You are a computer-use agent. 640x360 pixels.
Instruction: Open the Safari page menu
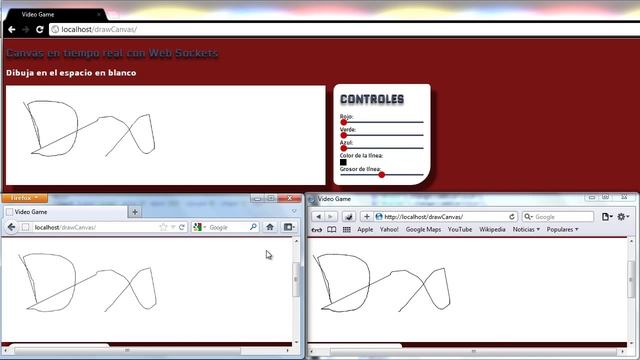pos(607,217)
